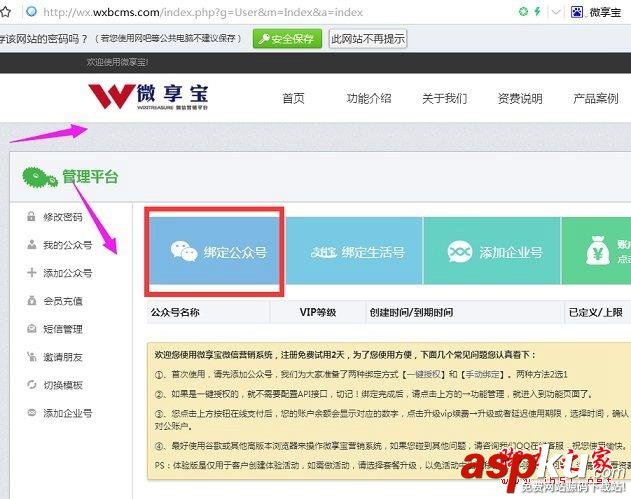Viewport: 631px width, 499px height.
Task: Open the 产品案例 navigation item
Action: [x=596, y=98]
